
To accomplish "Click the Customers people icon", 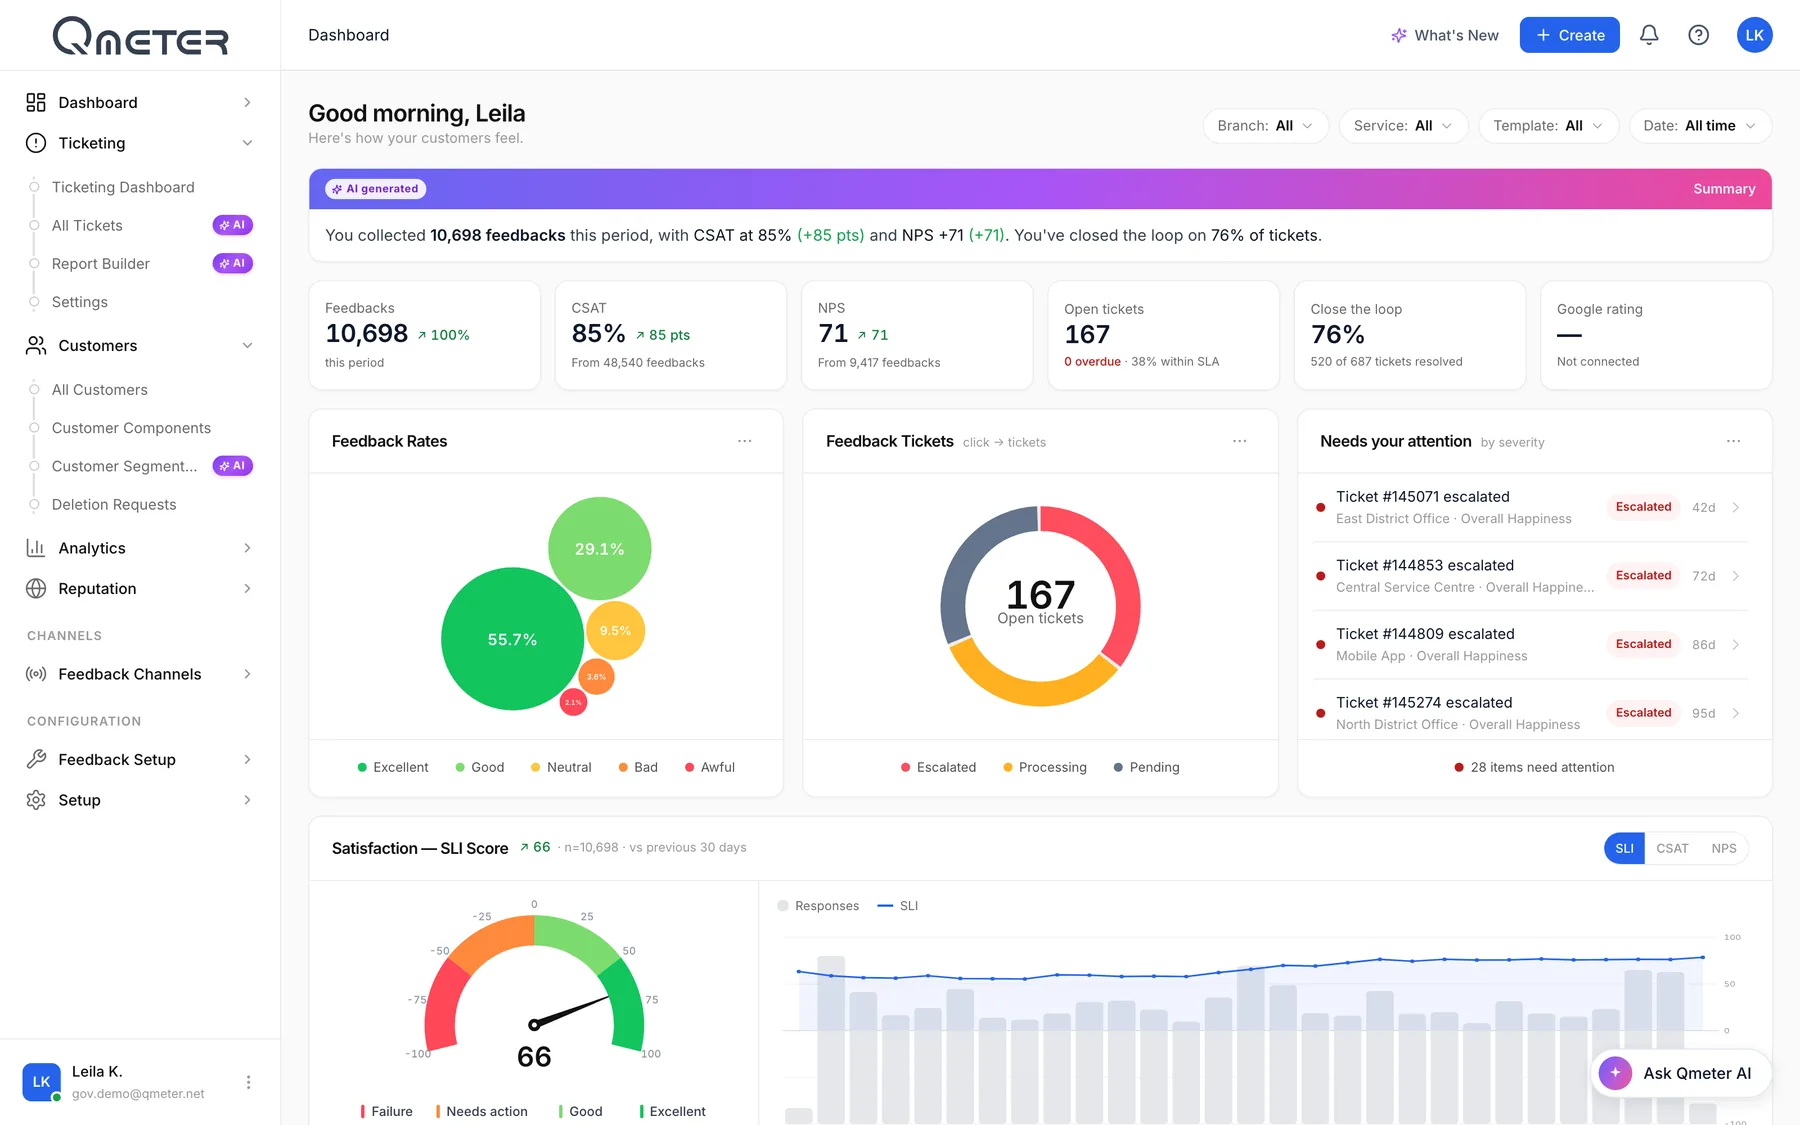I will 36,345.
